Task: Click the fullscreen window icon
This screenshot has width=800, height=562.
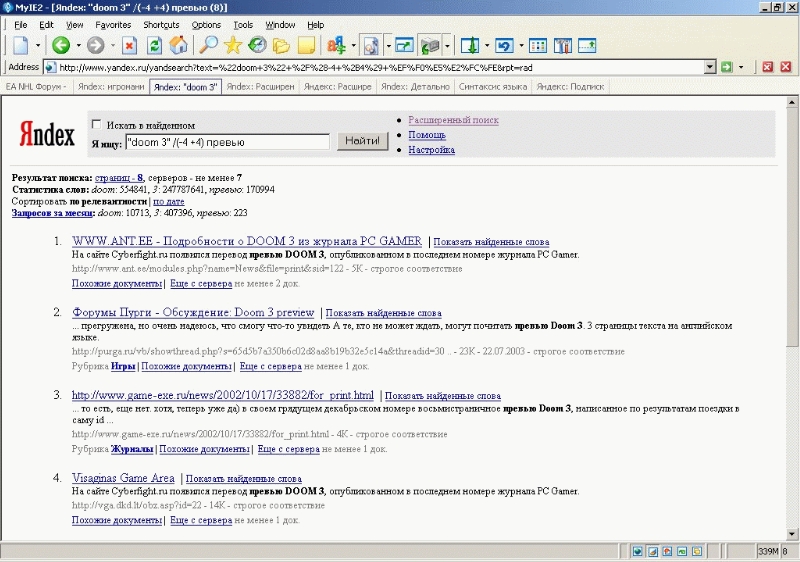Action: pos(404,45)
